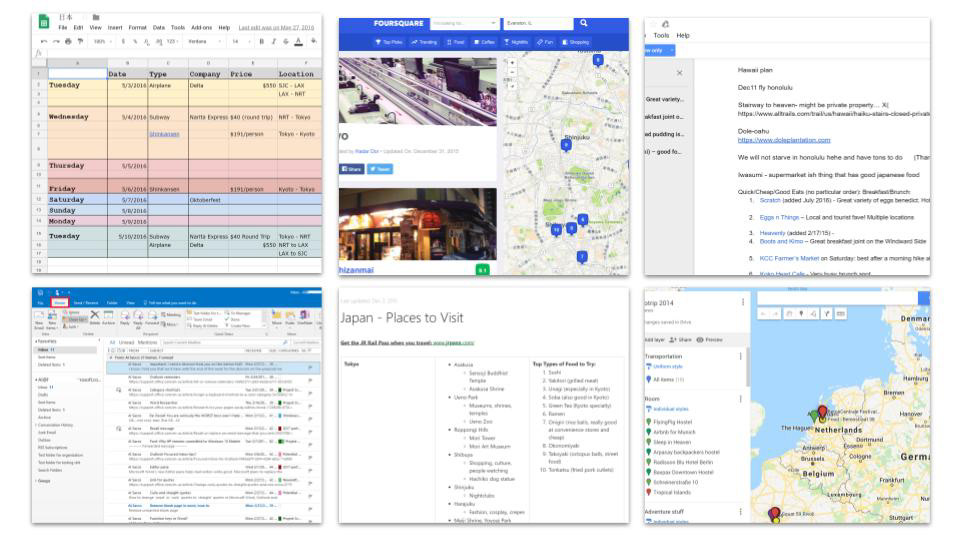Click Share in the My Maps panel
Image resolution: width=960 pixels, height=540 pixels.
pyautogui.click(x=680, y=340)
